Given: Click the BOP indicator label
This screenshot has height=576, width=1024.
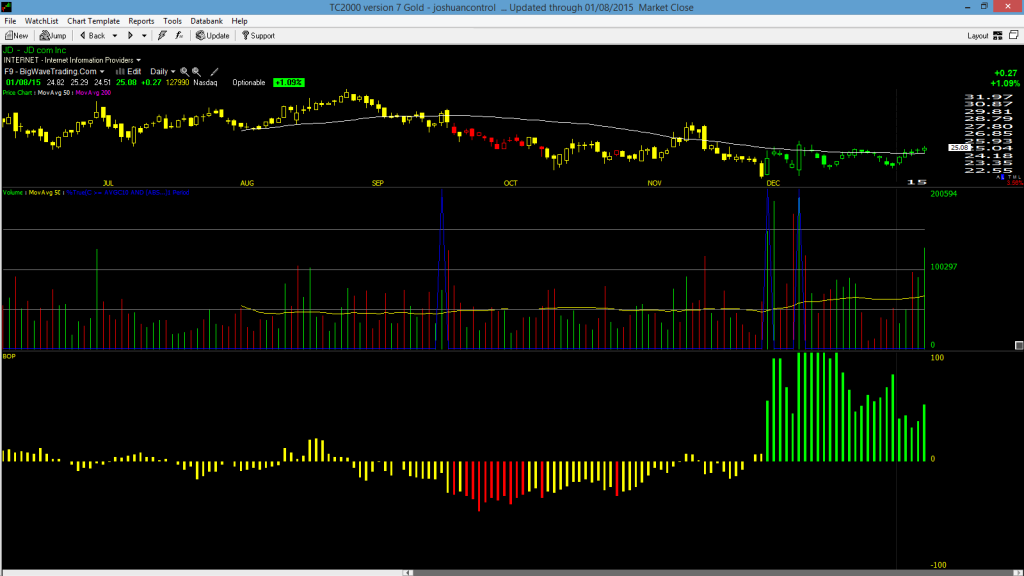Looking at the screenshot, I should (x=9, y=357).
